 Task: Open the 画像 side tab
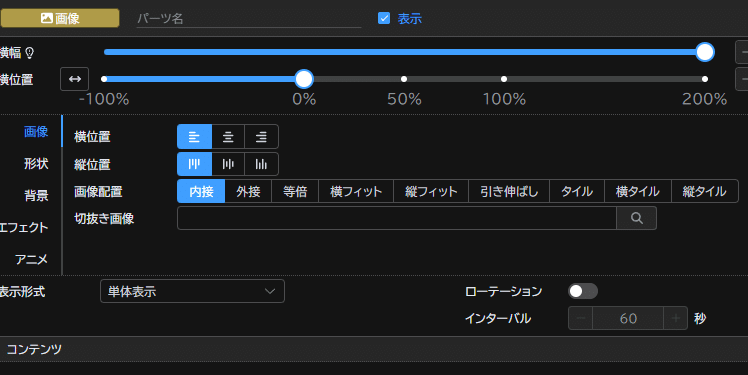point(36,132)
